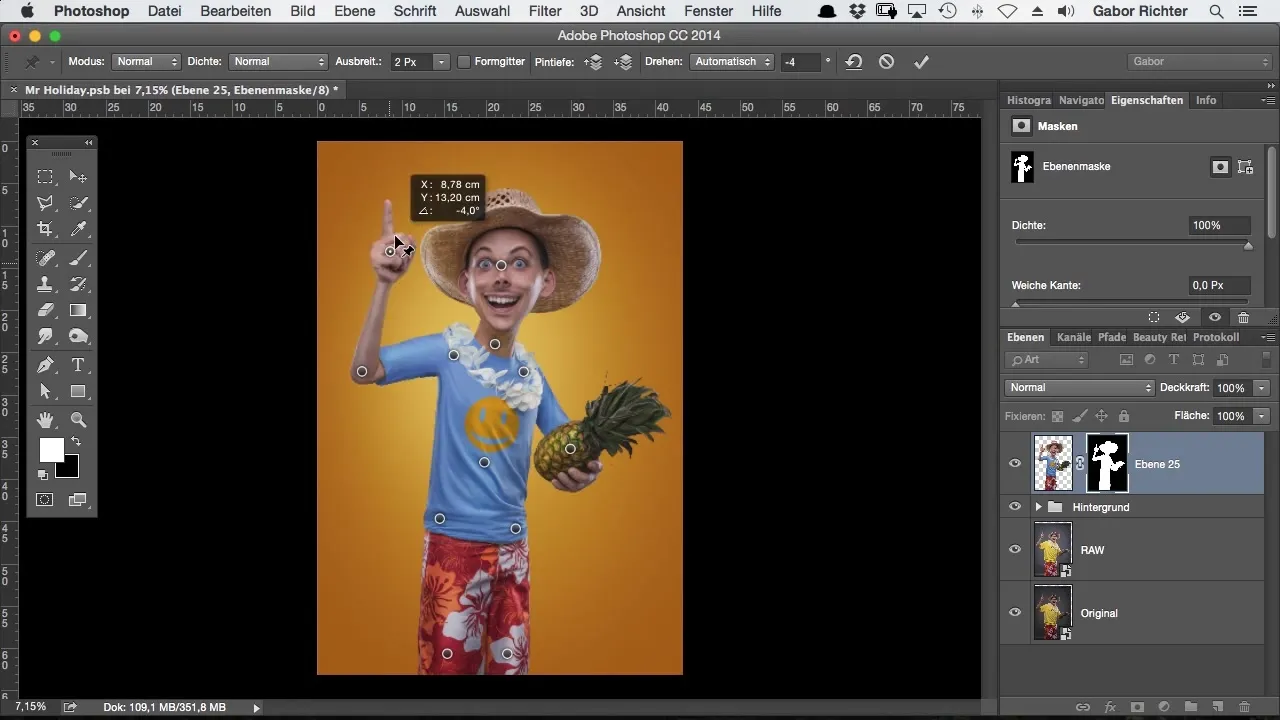Click the Ebene 25 layer mask thumbnail
1280x720 pixels.
click(1107, 464)
